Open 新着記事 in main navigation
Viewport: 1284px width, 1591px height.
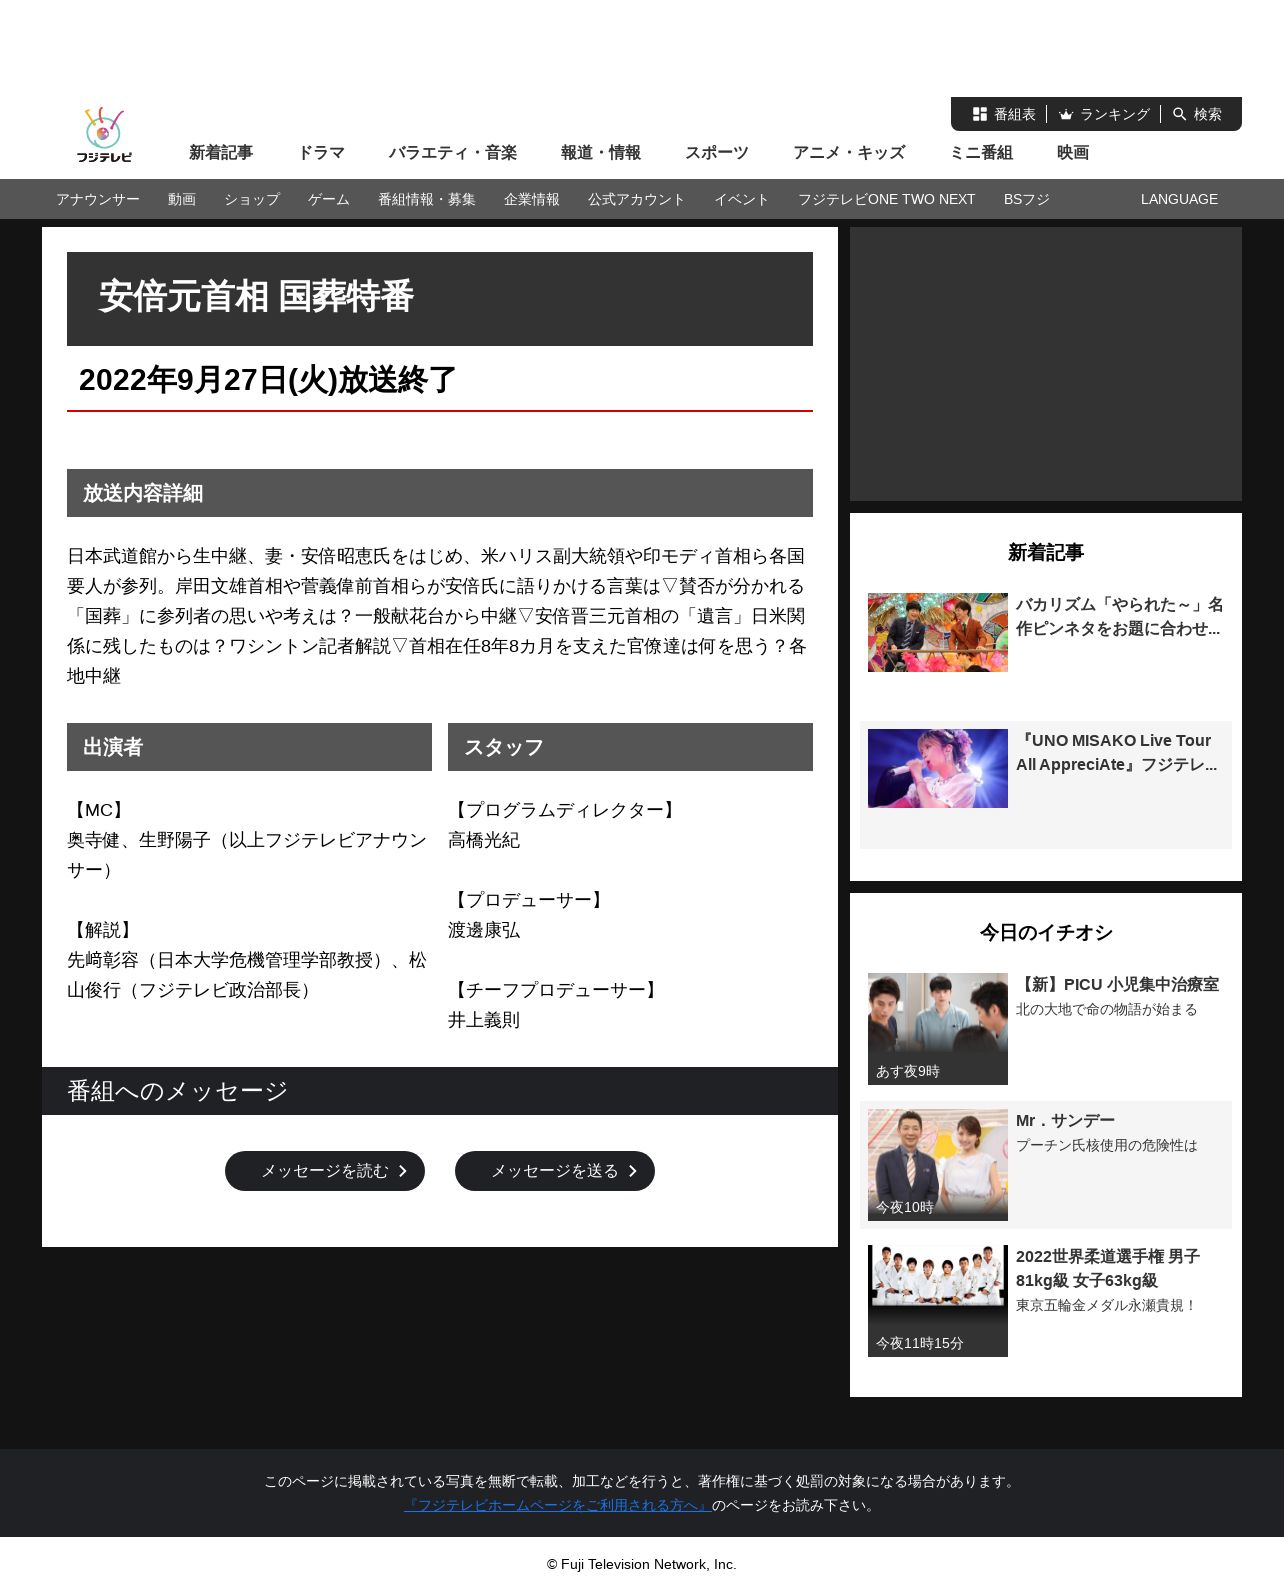221,152
